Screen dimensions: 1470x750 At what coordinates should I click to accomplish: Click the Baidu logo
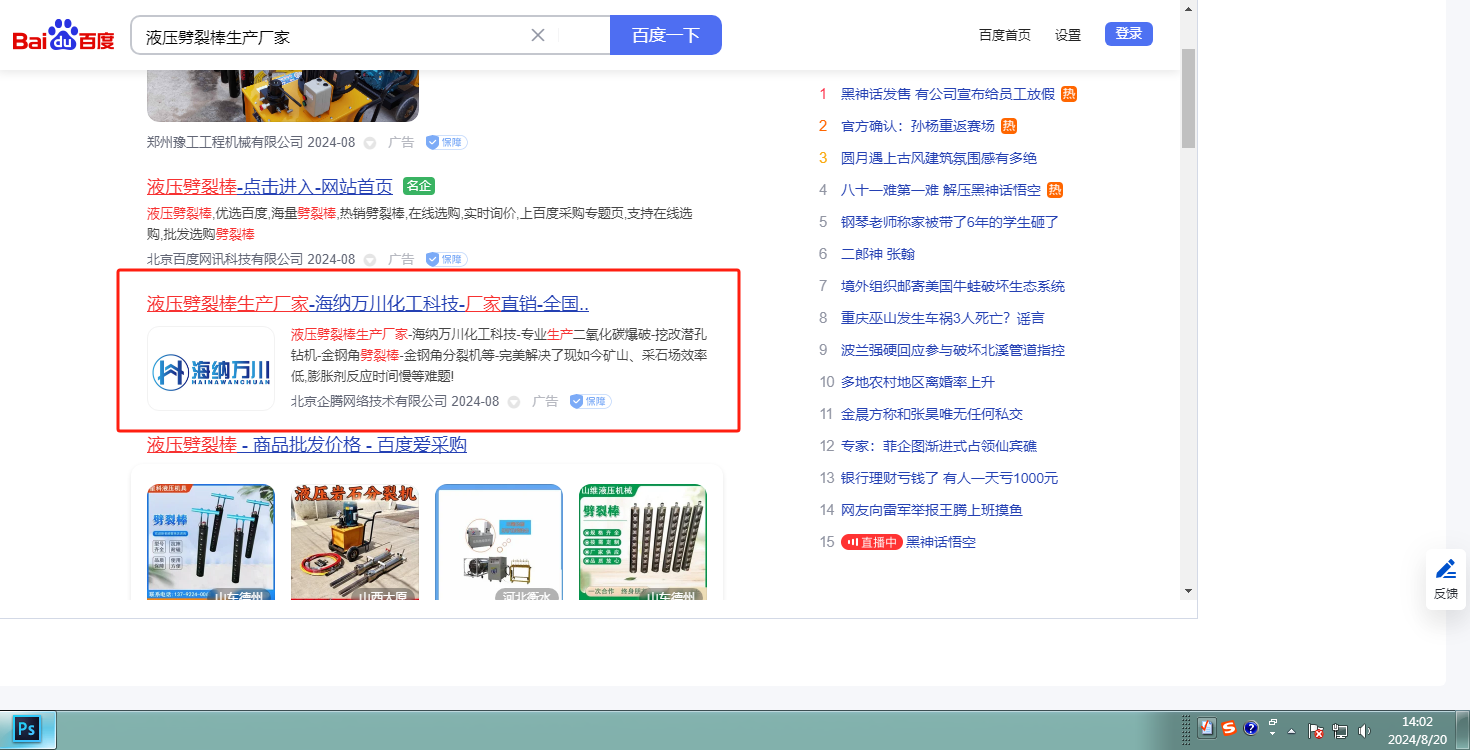[63, 36]
